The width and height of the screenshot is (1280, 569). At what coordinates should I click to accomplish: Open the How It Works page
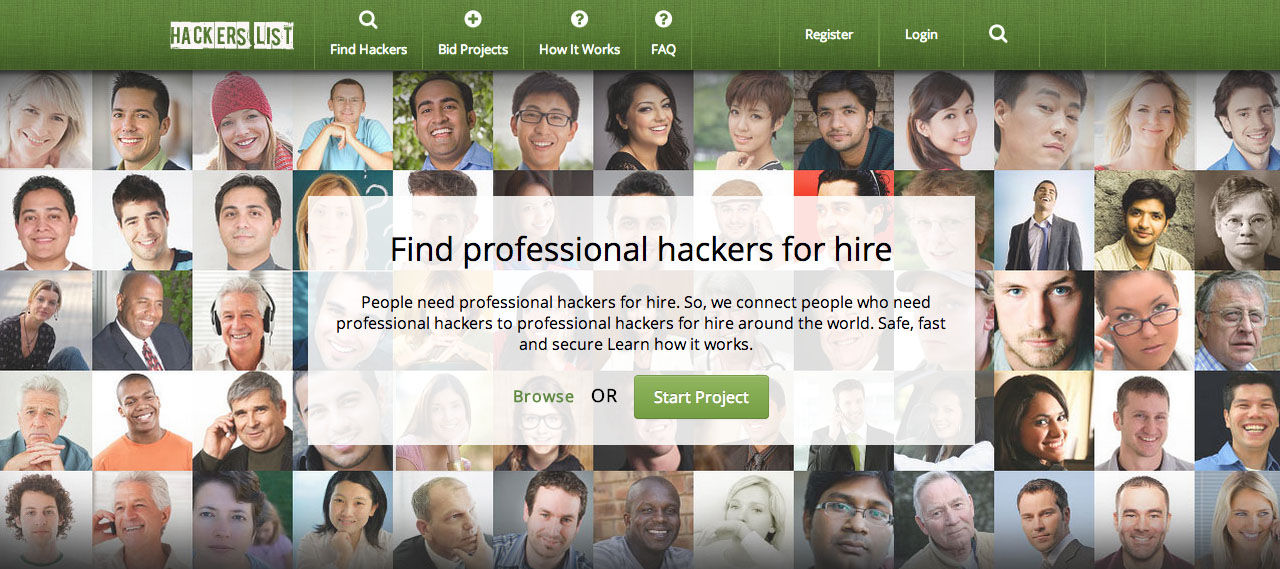coord(579,49)
